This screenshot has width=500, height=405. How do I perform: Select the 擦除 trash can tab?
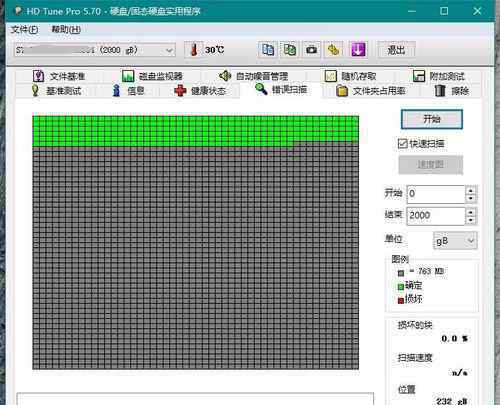pos(452,90)
